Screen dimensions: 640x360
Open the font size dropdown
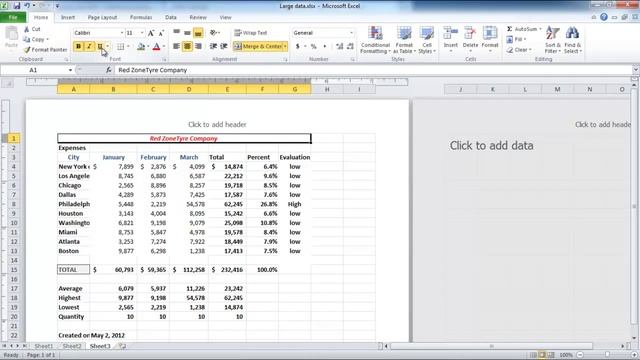tap(142, 33)
